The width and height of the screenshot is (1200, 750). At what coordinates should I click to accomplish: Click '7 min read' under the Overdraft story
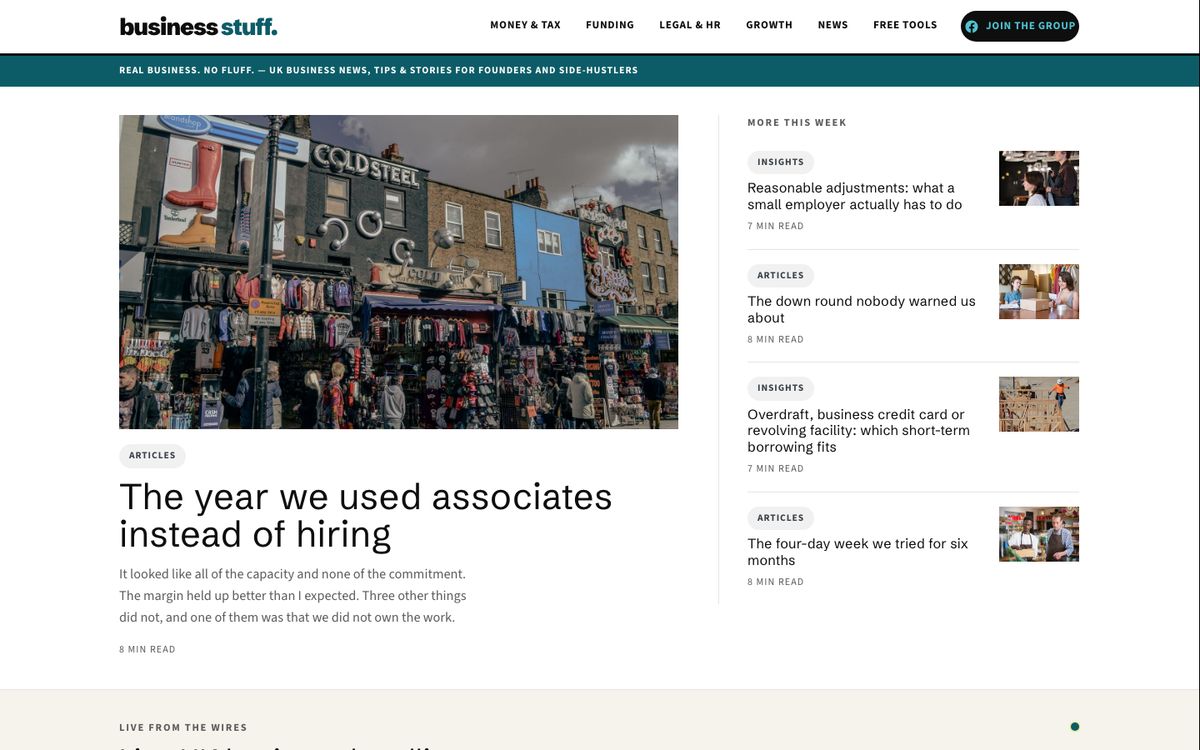[x=775, y=468]
